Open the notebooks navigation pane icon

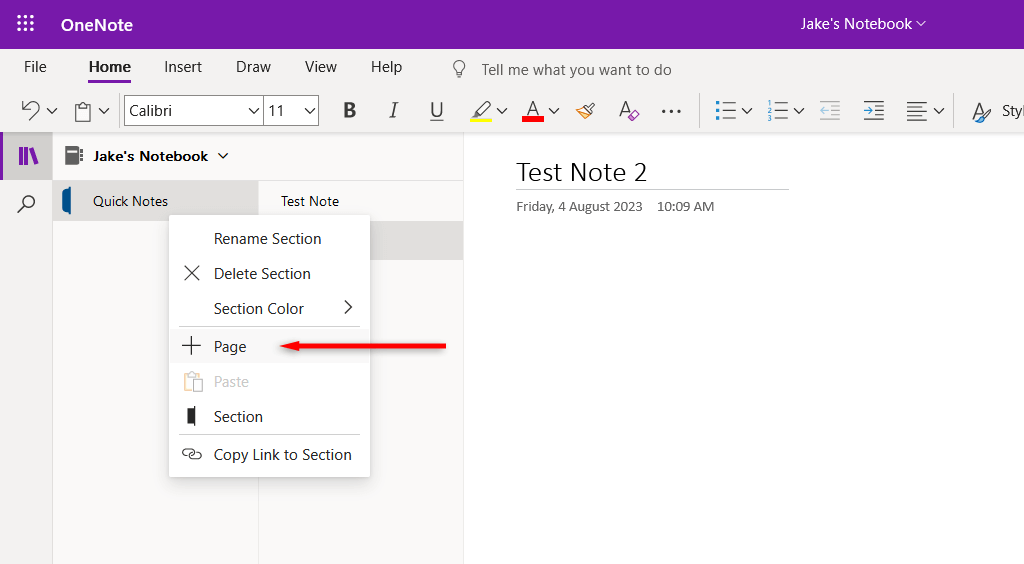pyautogui.click(x=28, y=156)
